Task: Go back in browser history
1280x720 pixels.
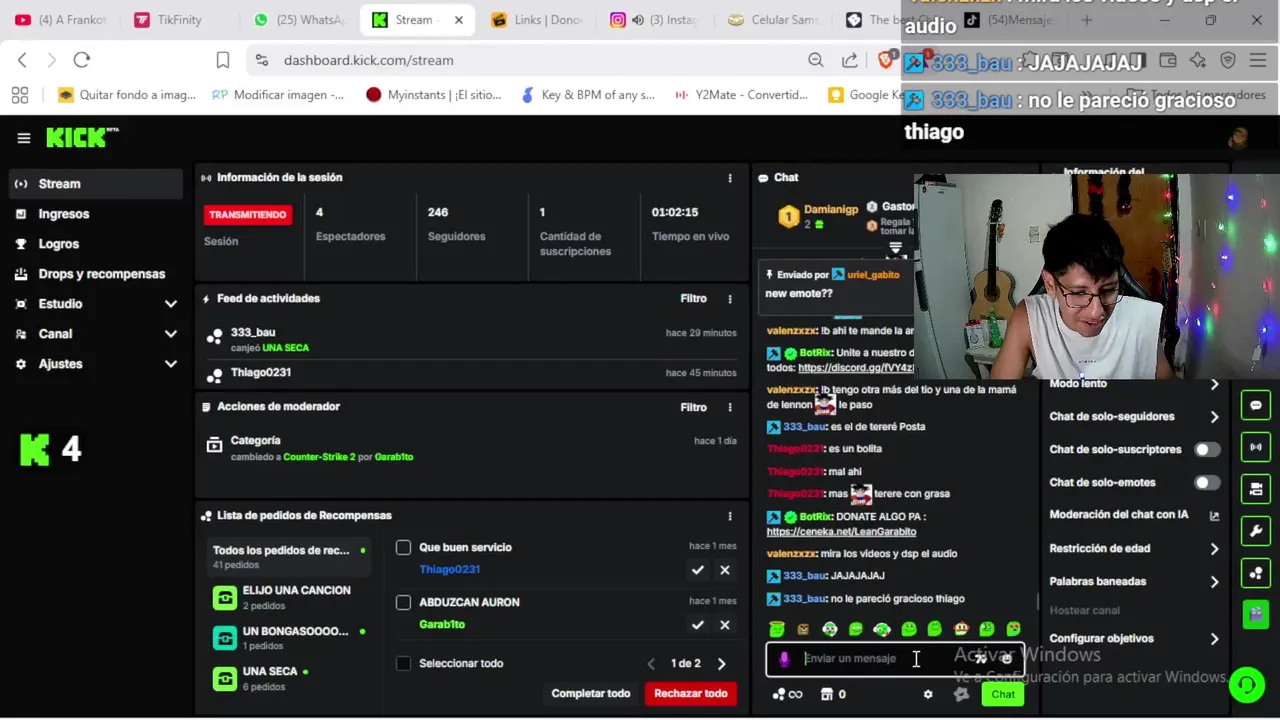Action: (22, 60)
